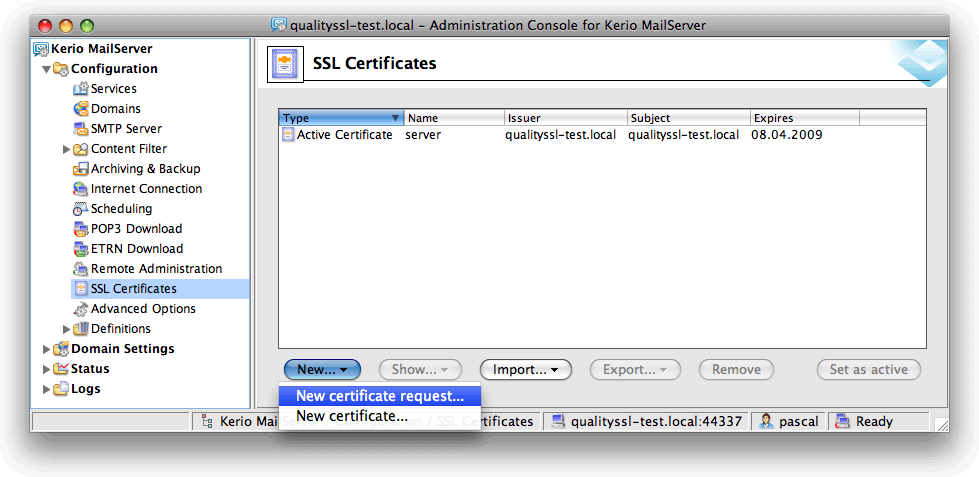Open the Import... dropdown button

coord(526,370)
